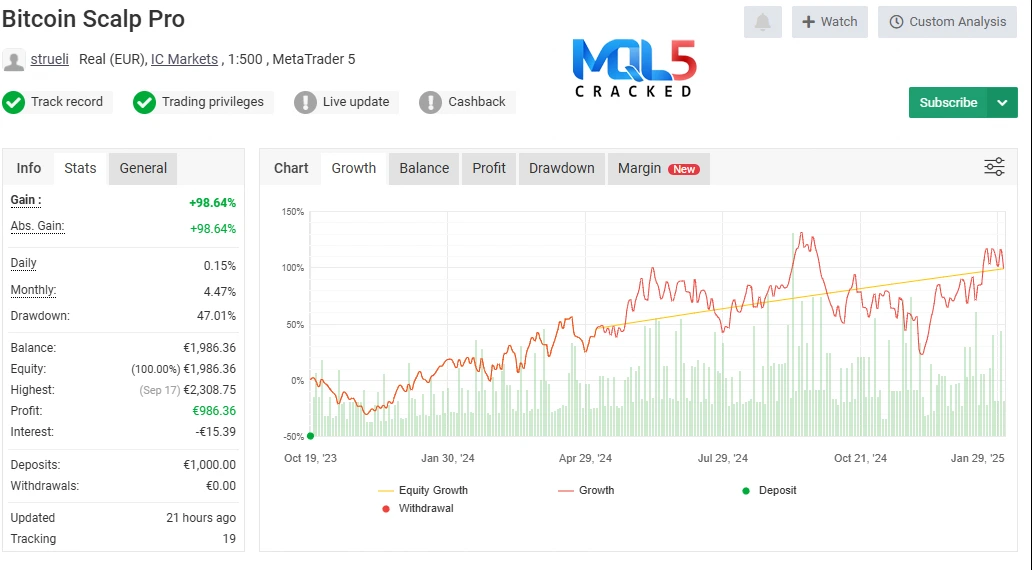Click the Jan 29, '25 axis date
1032x570 pixels.
click(x=977, y=458)
